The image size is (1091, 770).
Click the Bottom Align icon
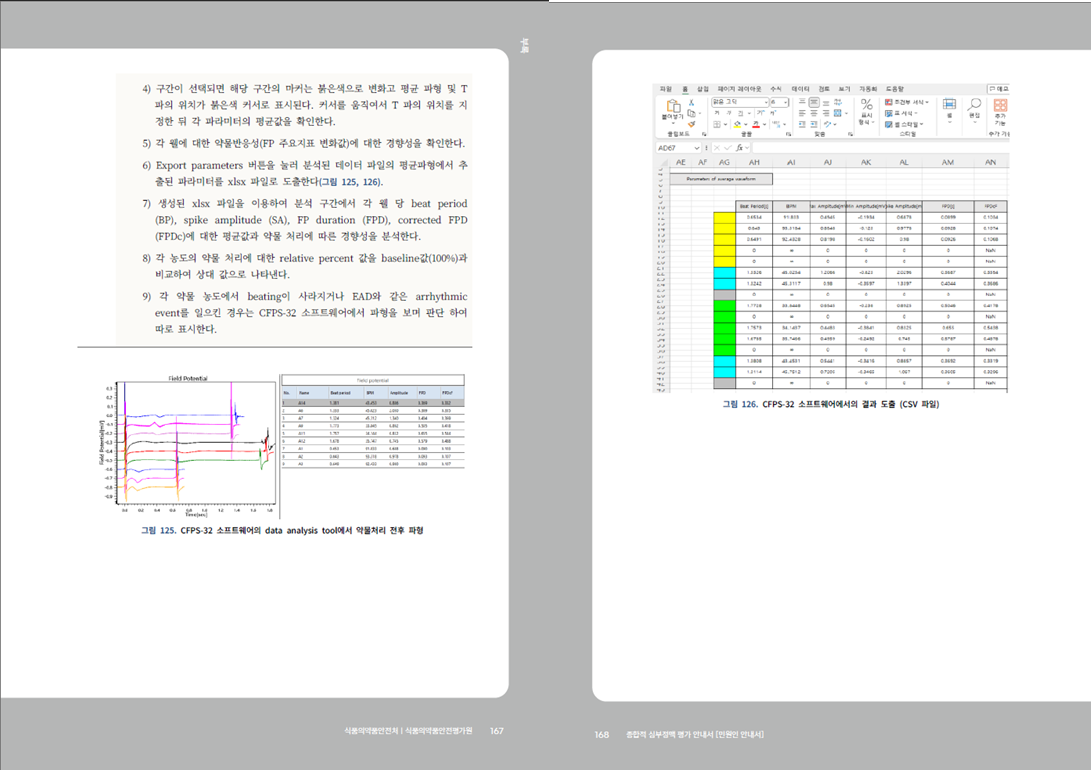click(x=826, y=103)
